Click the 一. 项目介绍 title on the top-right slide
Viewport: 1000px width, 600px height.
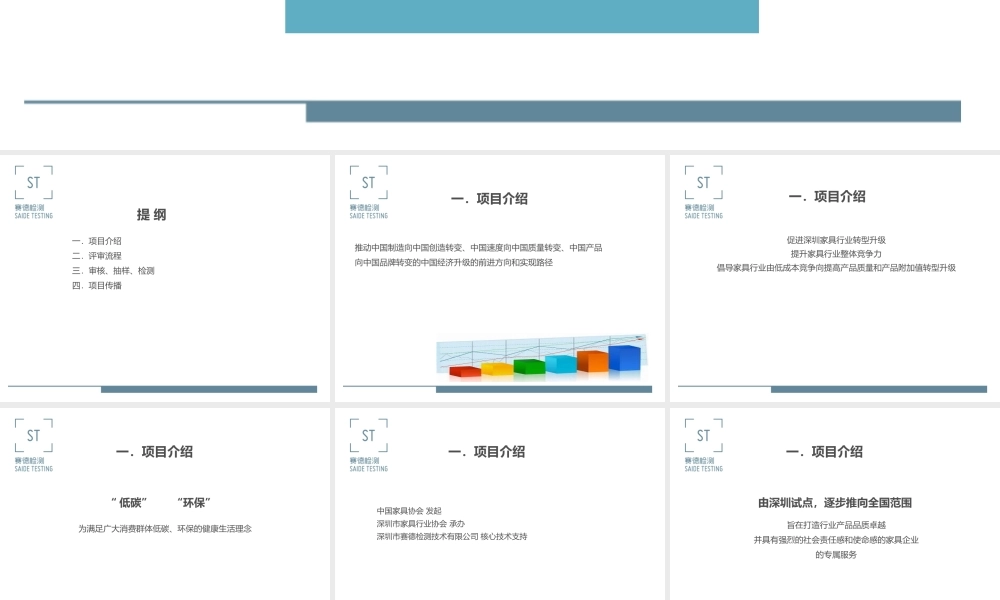pyautogui.click(x=826, y=197)
